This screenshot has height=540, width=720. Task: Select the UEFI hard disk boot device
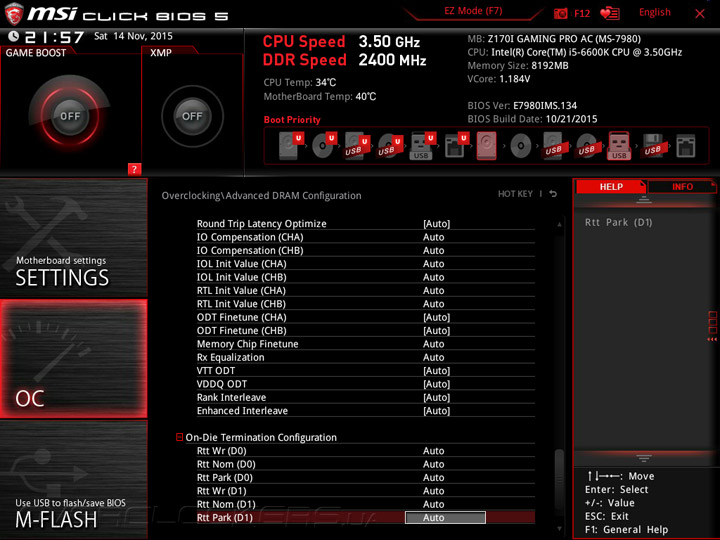[x=291, y=146]
